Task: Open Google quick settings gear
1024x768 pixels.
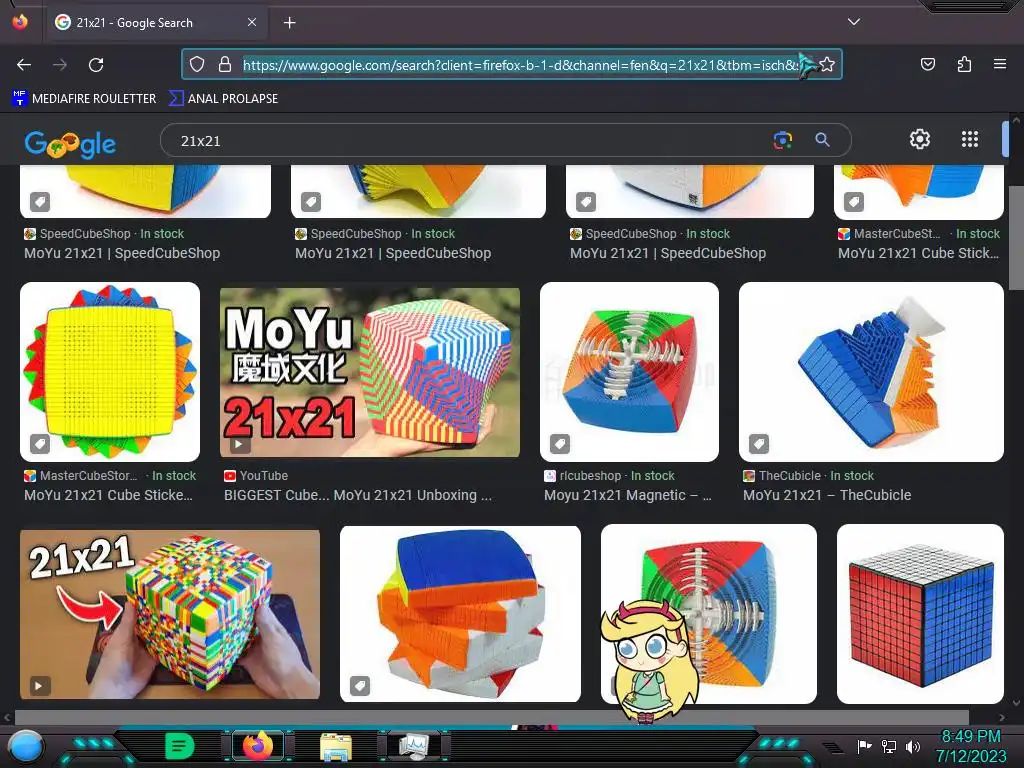Action: [x=920, y=139]
